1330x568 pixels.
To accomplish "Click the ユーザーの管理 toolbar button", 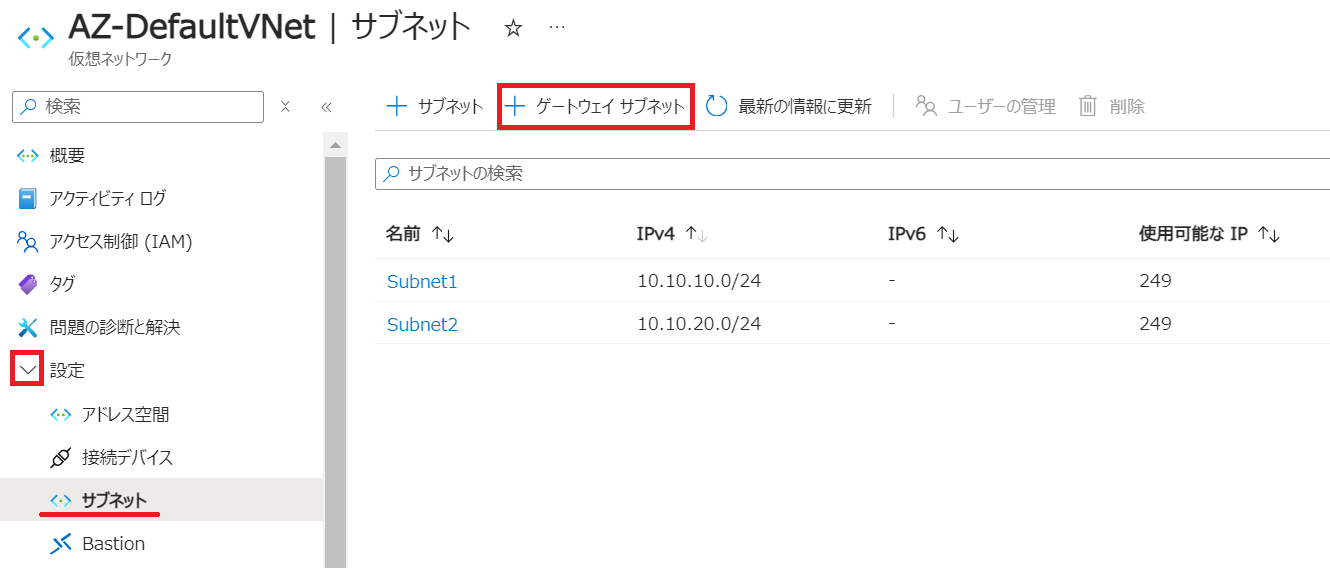I will click(986, 106).
